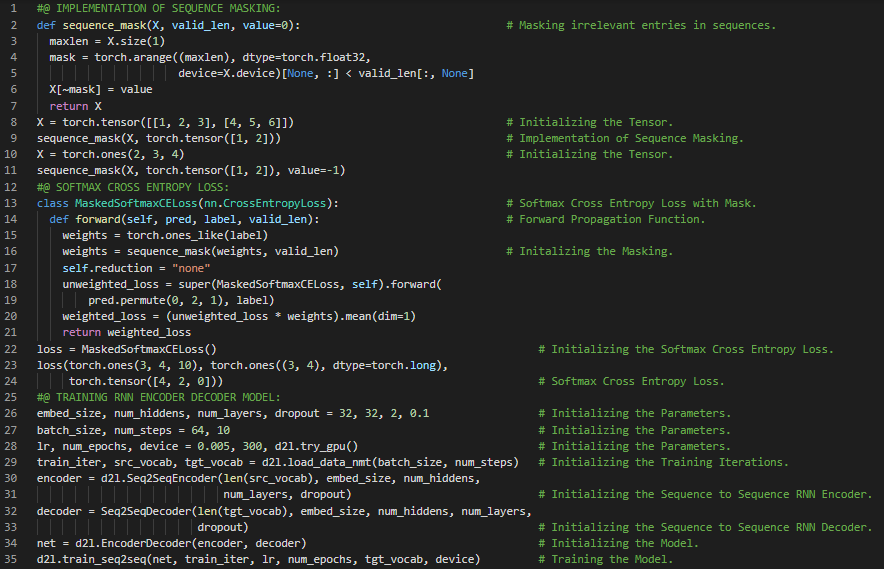The height and width of the screenshot is (569, 884).
Task: Click line number 35 in the gutter
Action: [x=13, y=559]
